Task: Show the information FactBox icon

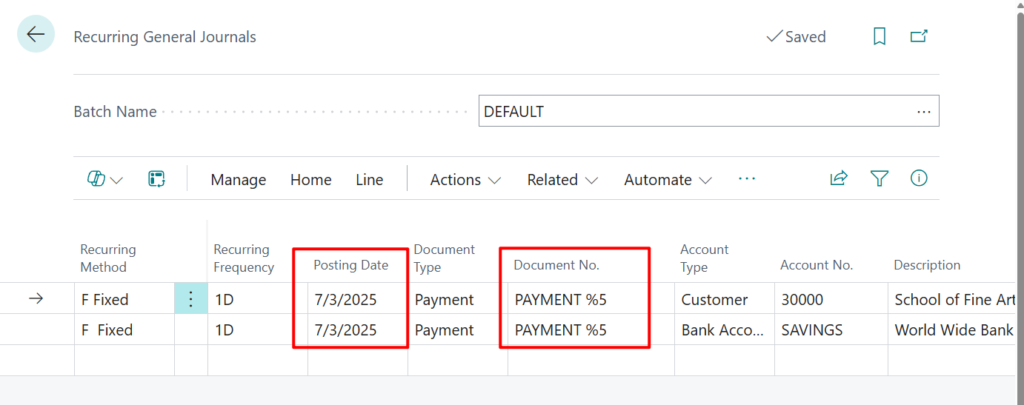Action: click(918, 179)
